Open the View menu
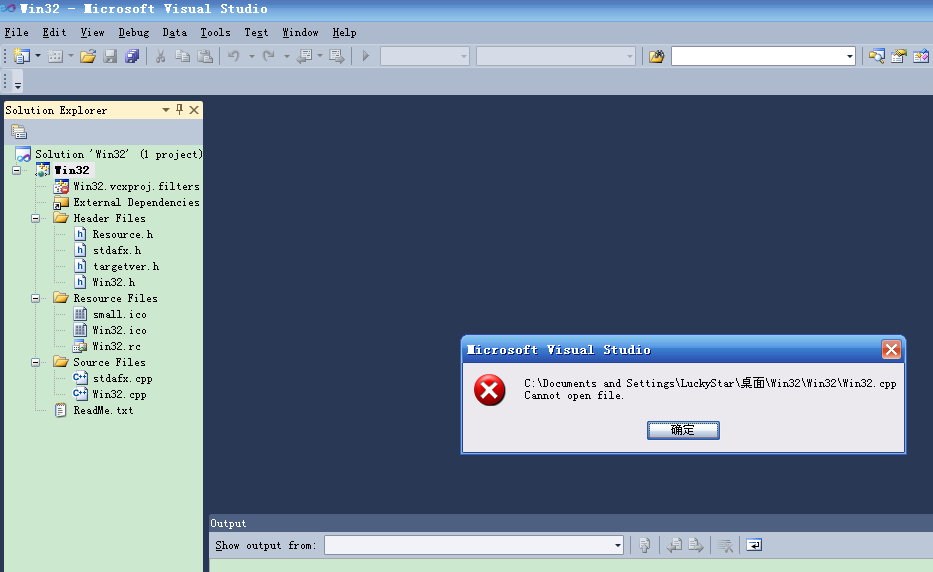This screenshot has width=933, height=572. (92, 33)
